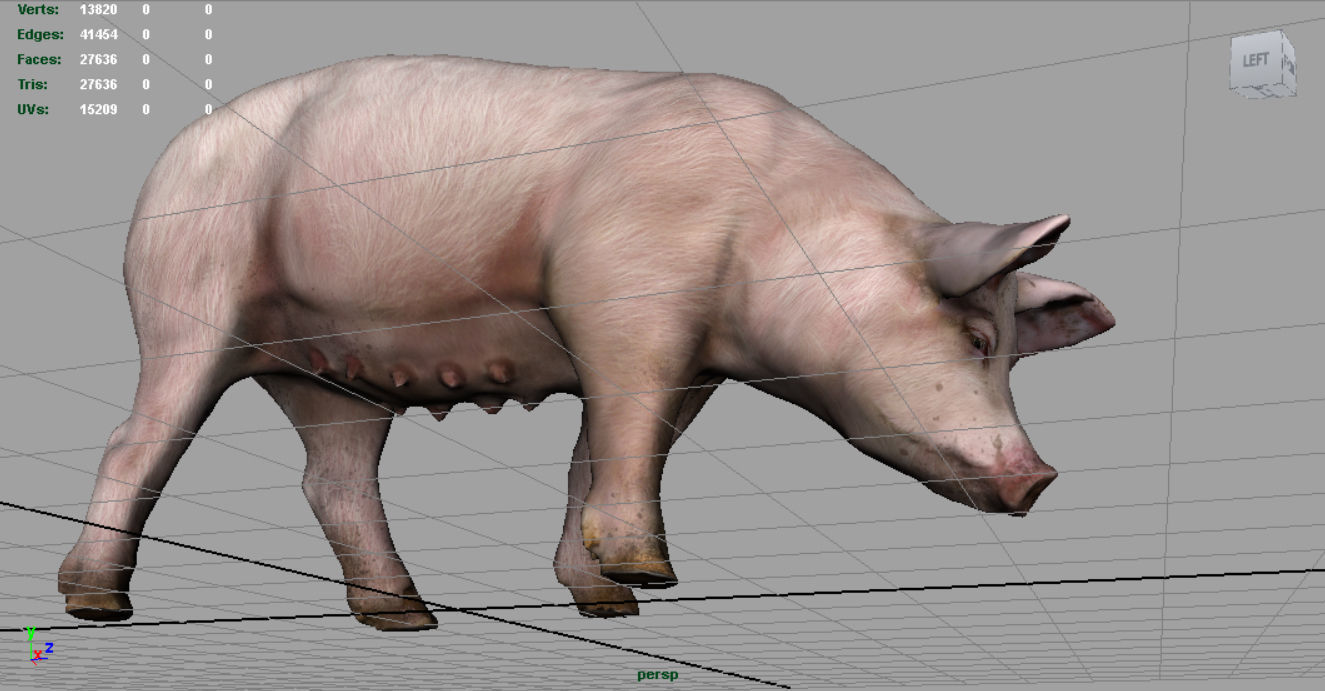Click the 'UVs:' heads-up display label
This screenshot has width=1325, height=691.
point(33,109)
